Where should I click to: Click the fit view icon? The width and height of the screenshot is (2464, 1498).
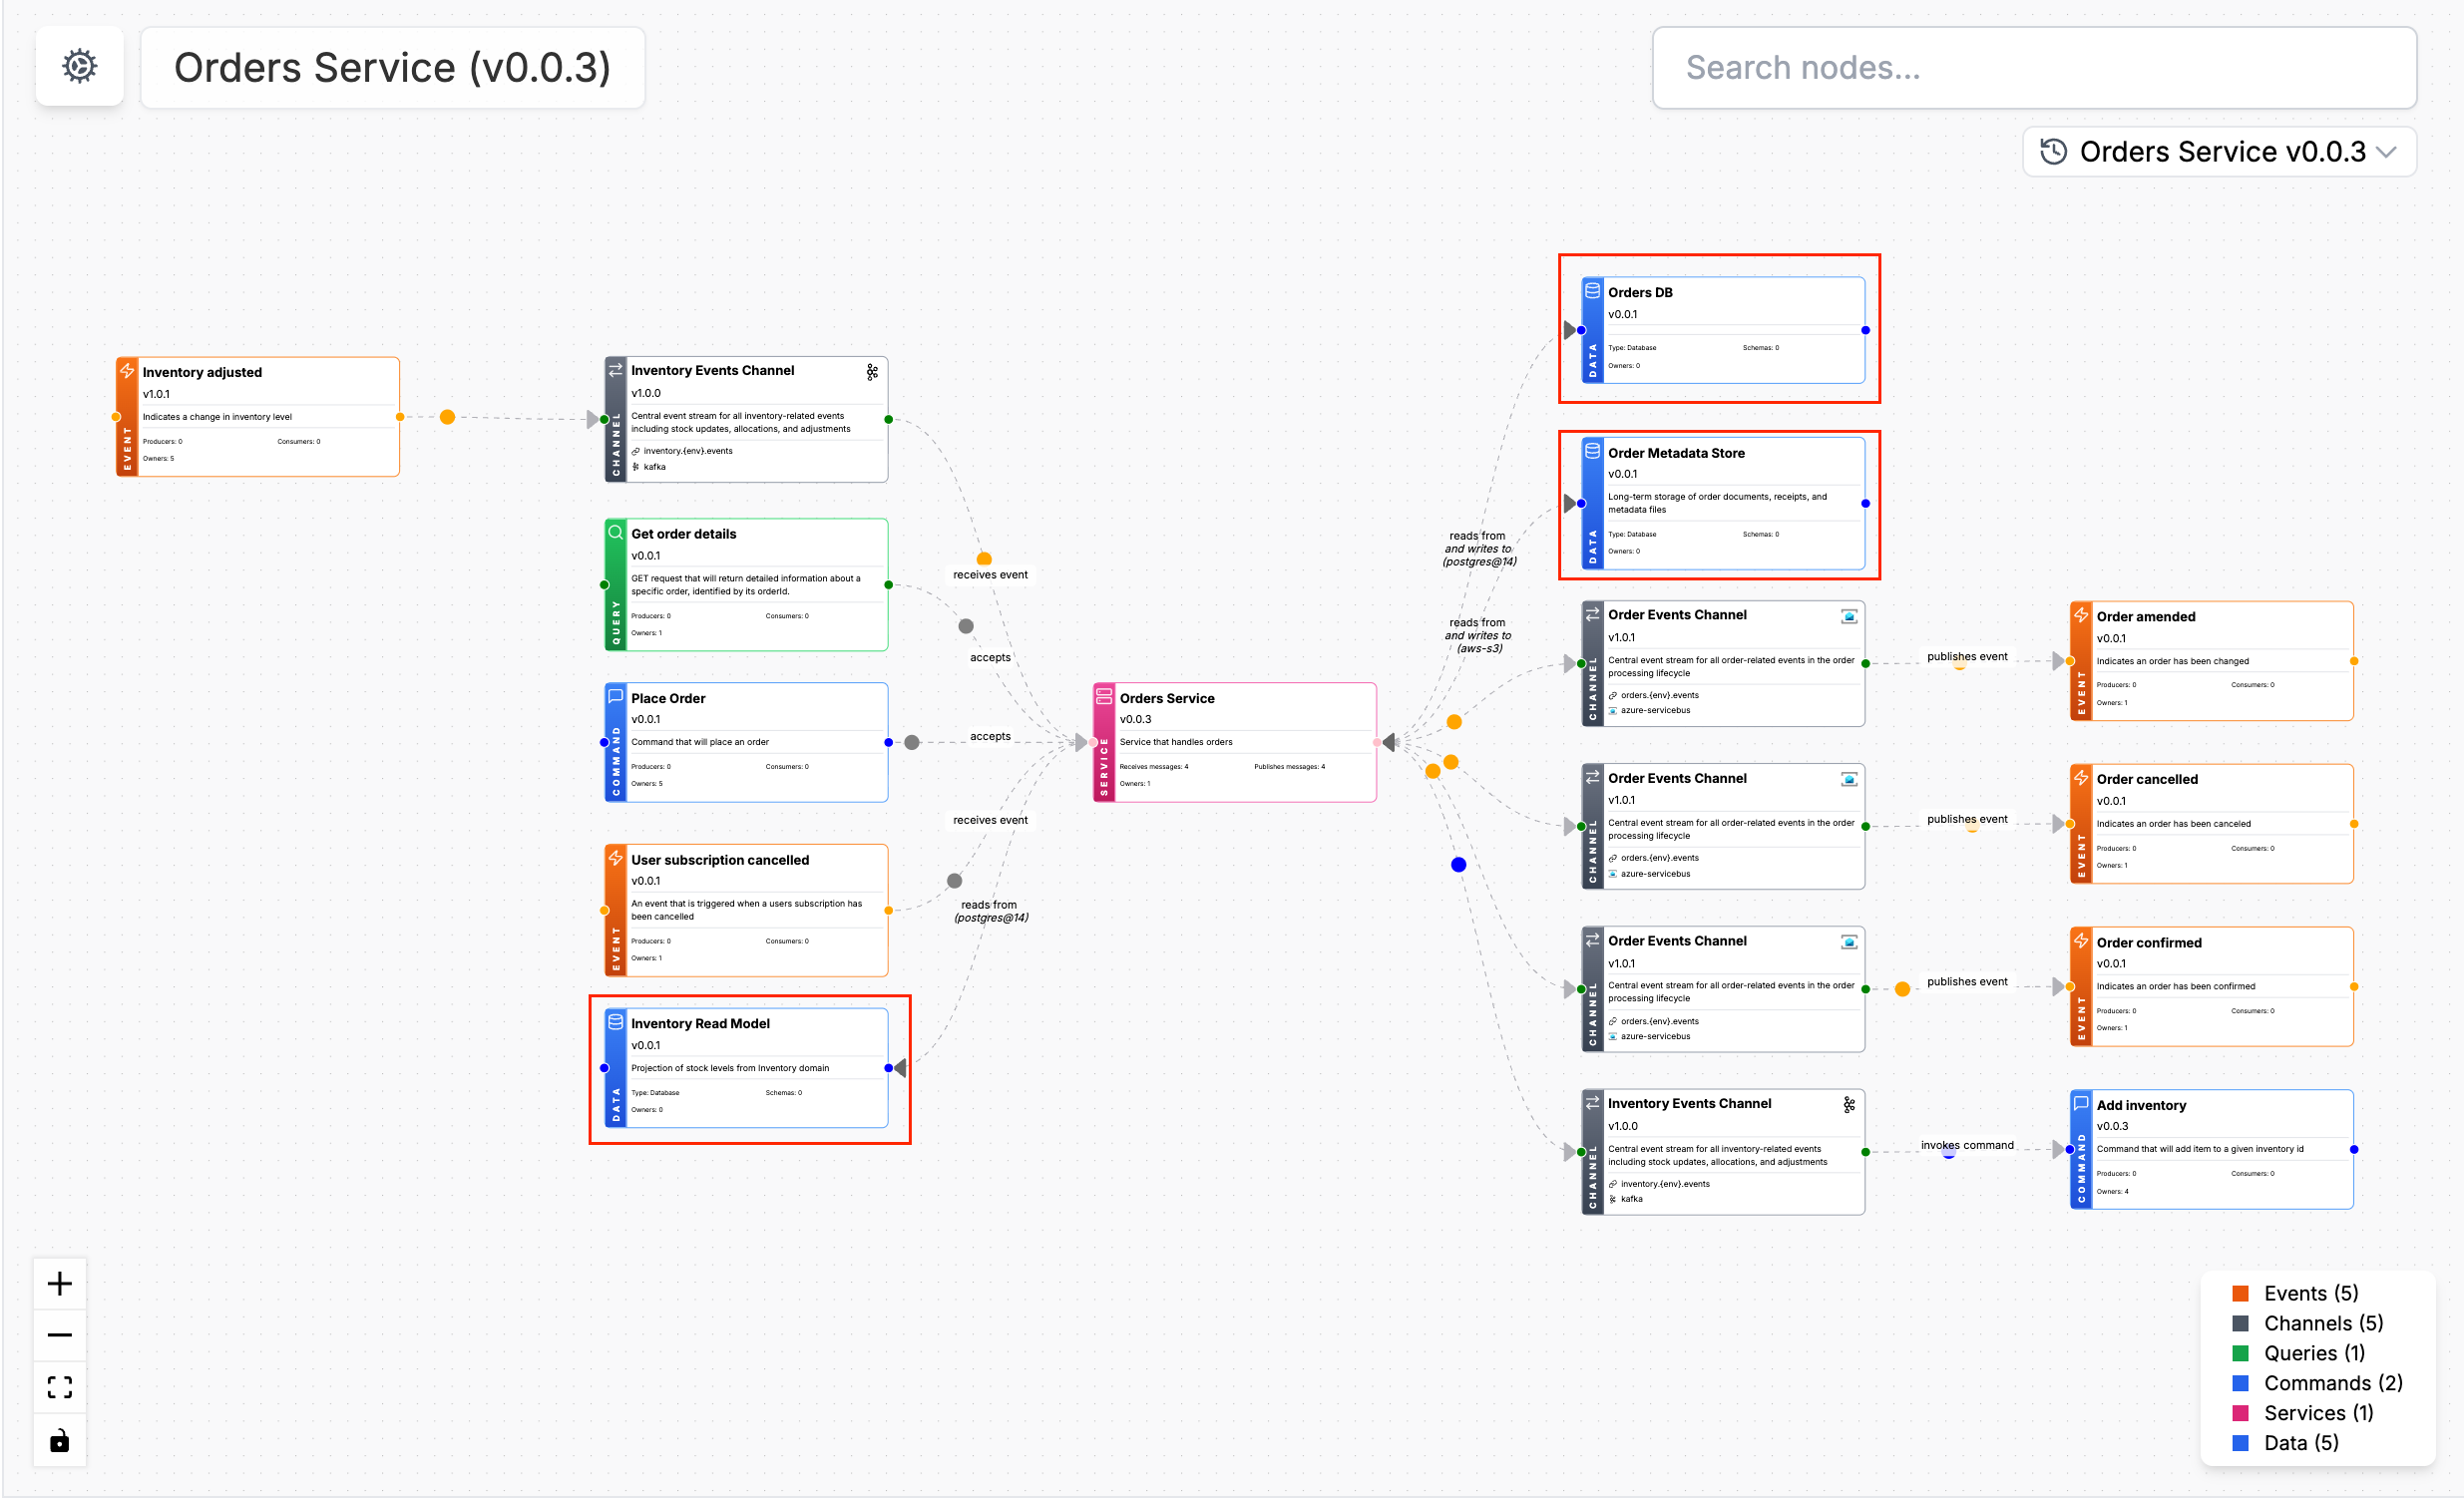tap(60, 1387)
